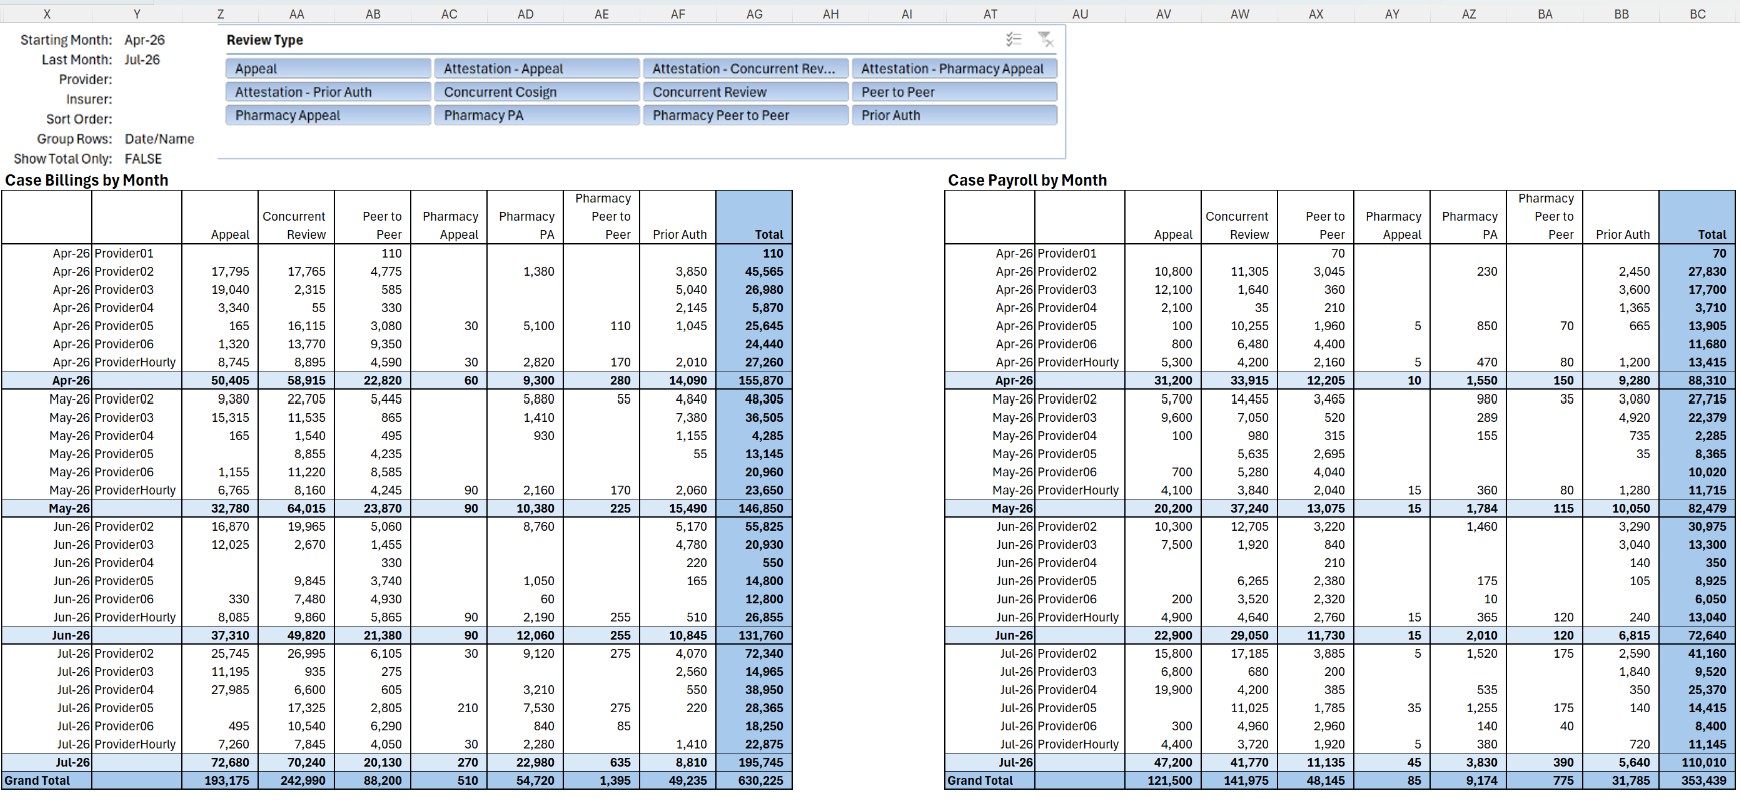1740x802 pixels.
Task: Click the Jun-26 billings subtotal 131,760
Action: coord(760,635)
